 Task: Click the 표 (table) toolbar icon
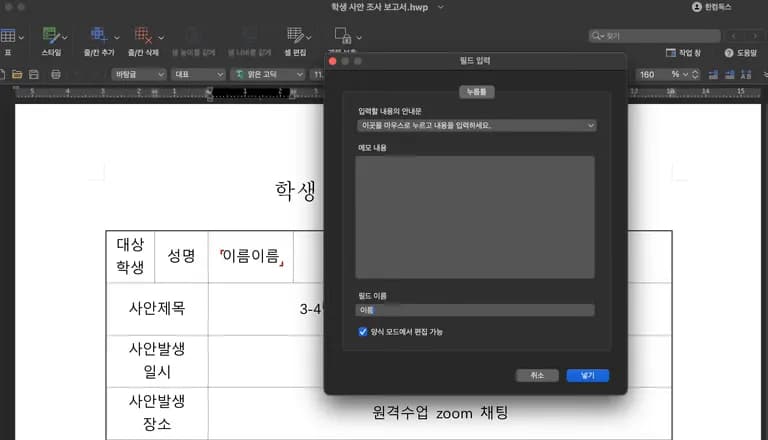click(8, 37)
